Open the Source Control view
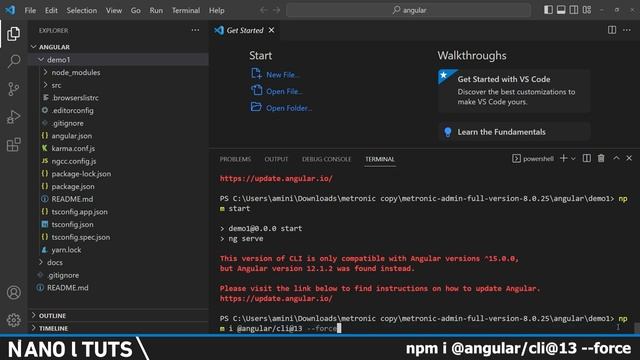The width and height of the screenshot is (640, 360). coord(13,89)
